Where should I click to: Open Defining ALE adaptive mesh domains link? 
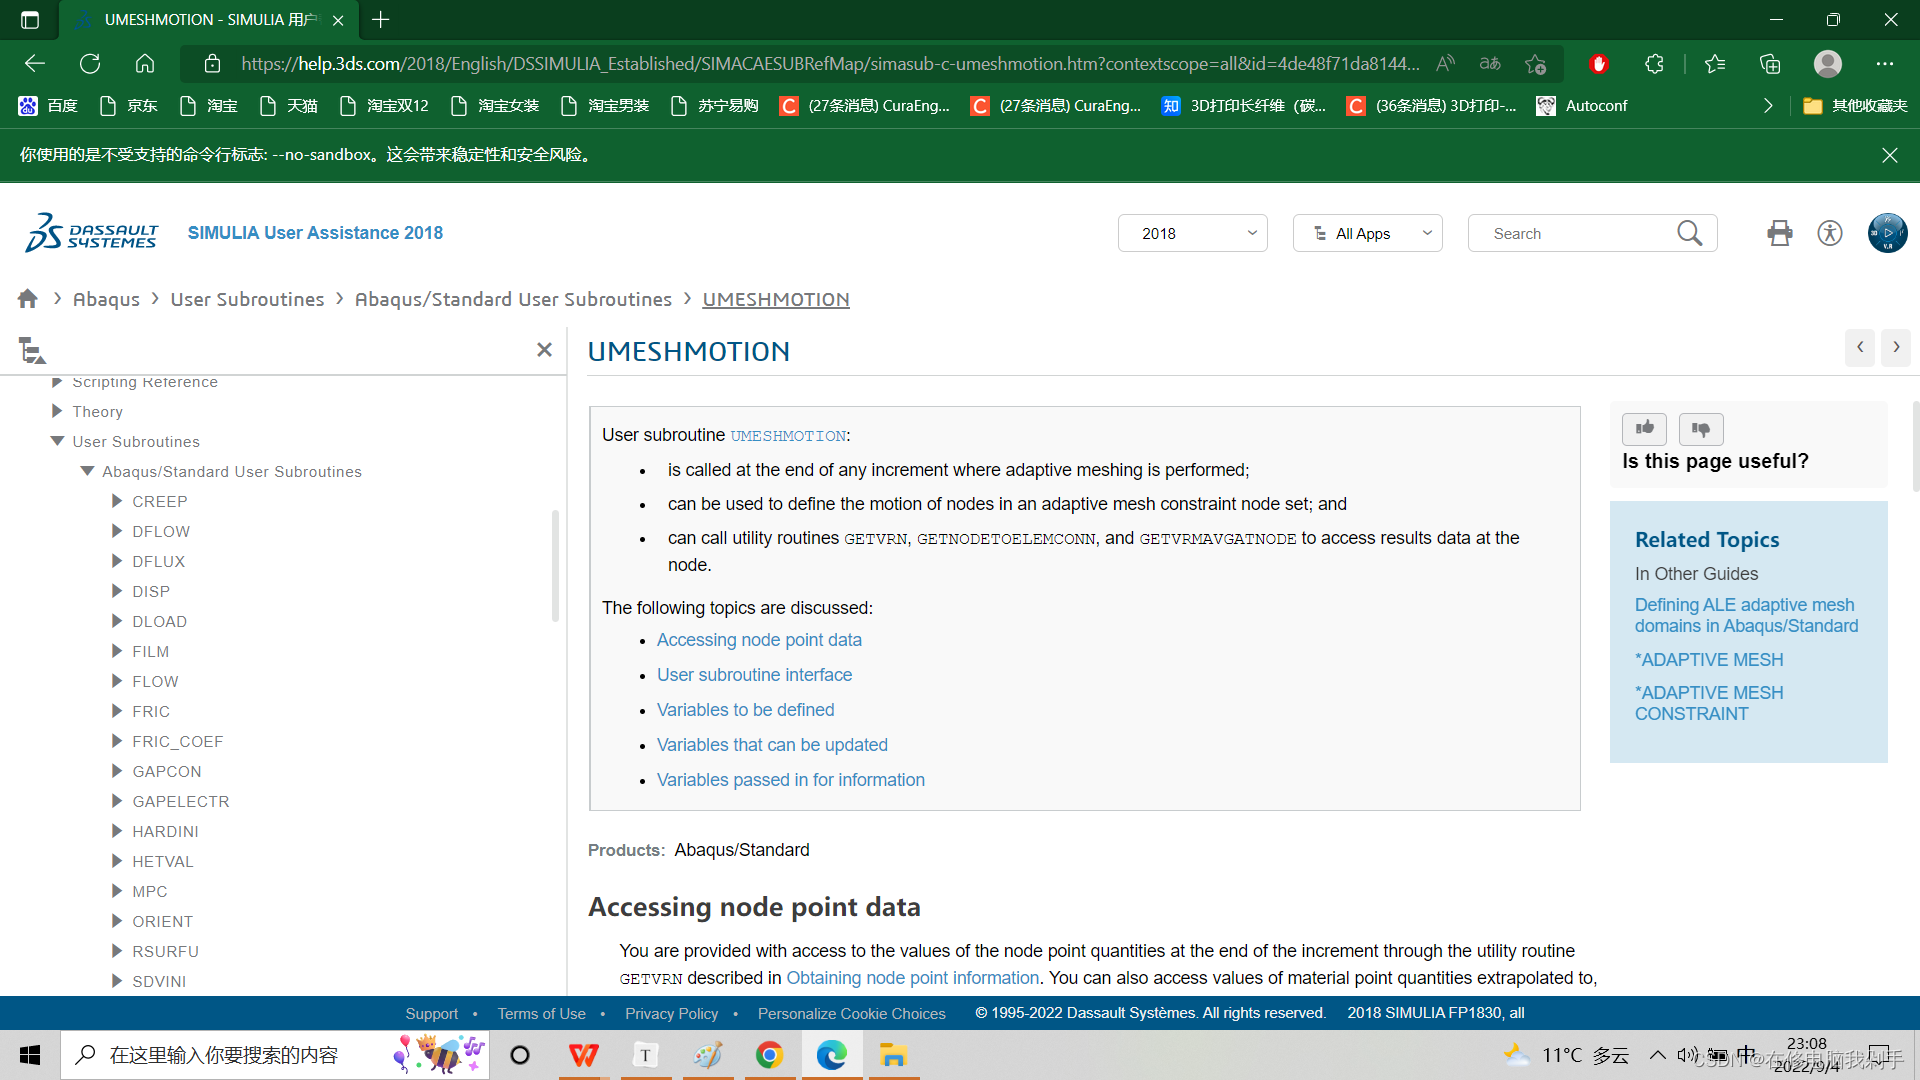point(1746,615)
